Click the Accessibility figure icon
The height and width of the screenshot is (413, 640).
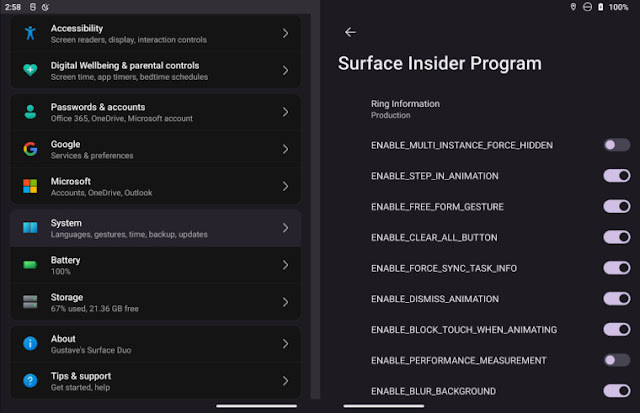pyautogui.click(x=30, y=33)
